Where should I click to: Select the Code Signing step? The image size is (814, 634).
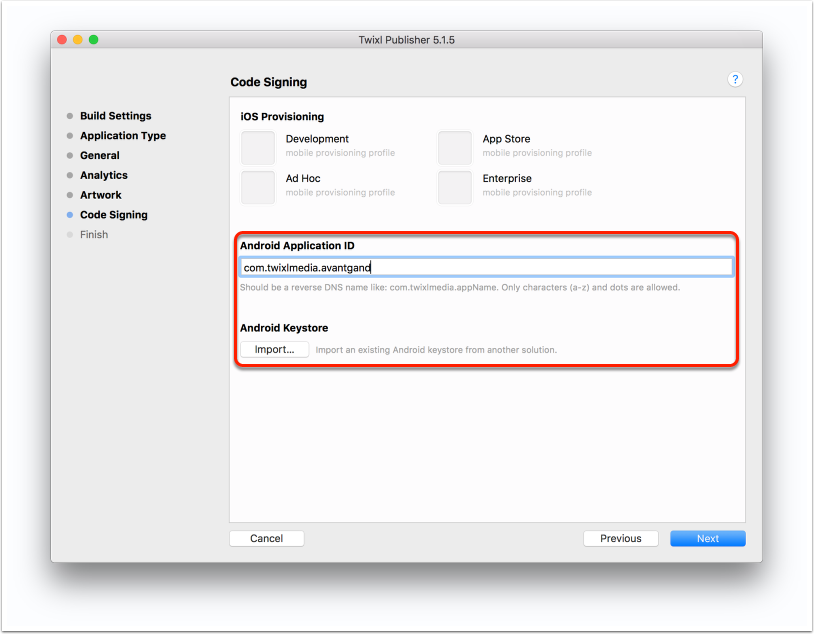(x=113, y=214)
